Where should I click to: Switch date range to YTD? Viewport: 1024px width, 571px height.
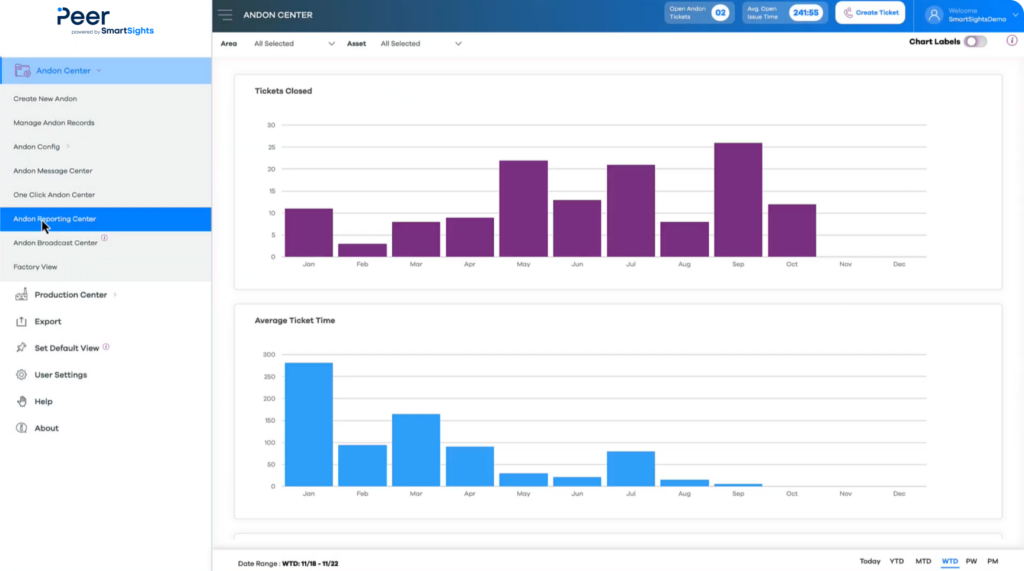(x=897, y=561)
